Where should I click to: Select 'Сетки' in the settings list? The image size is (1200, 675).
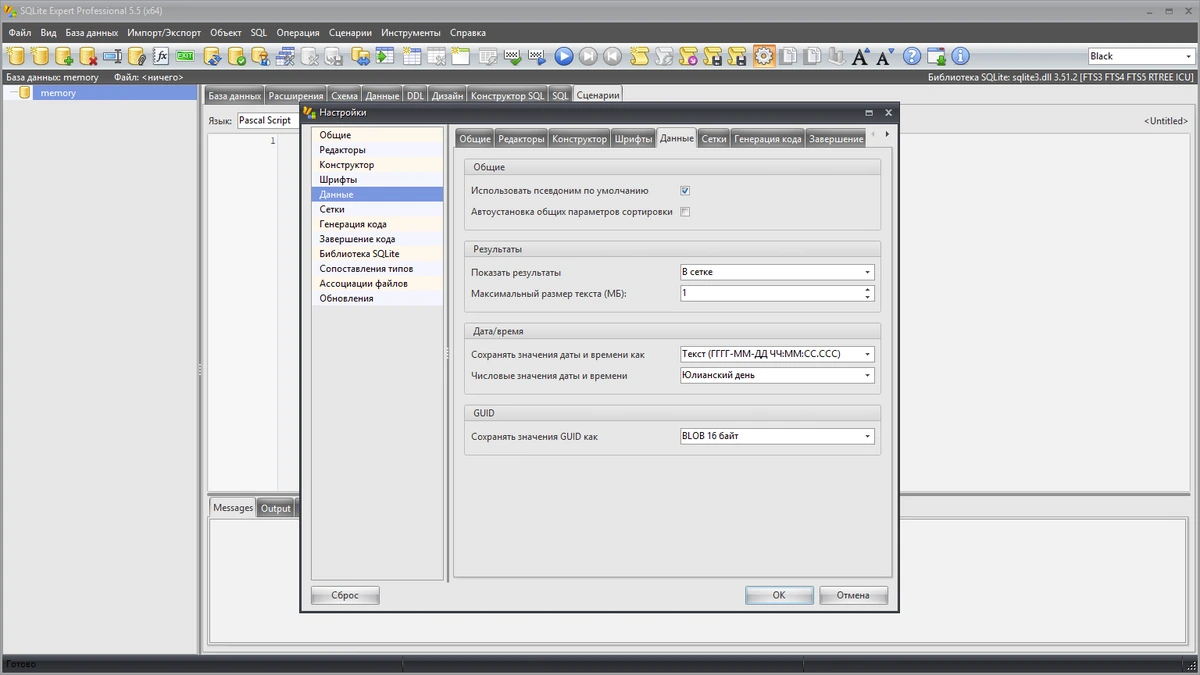point(377,210)
